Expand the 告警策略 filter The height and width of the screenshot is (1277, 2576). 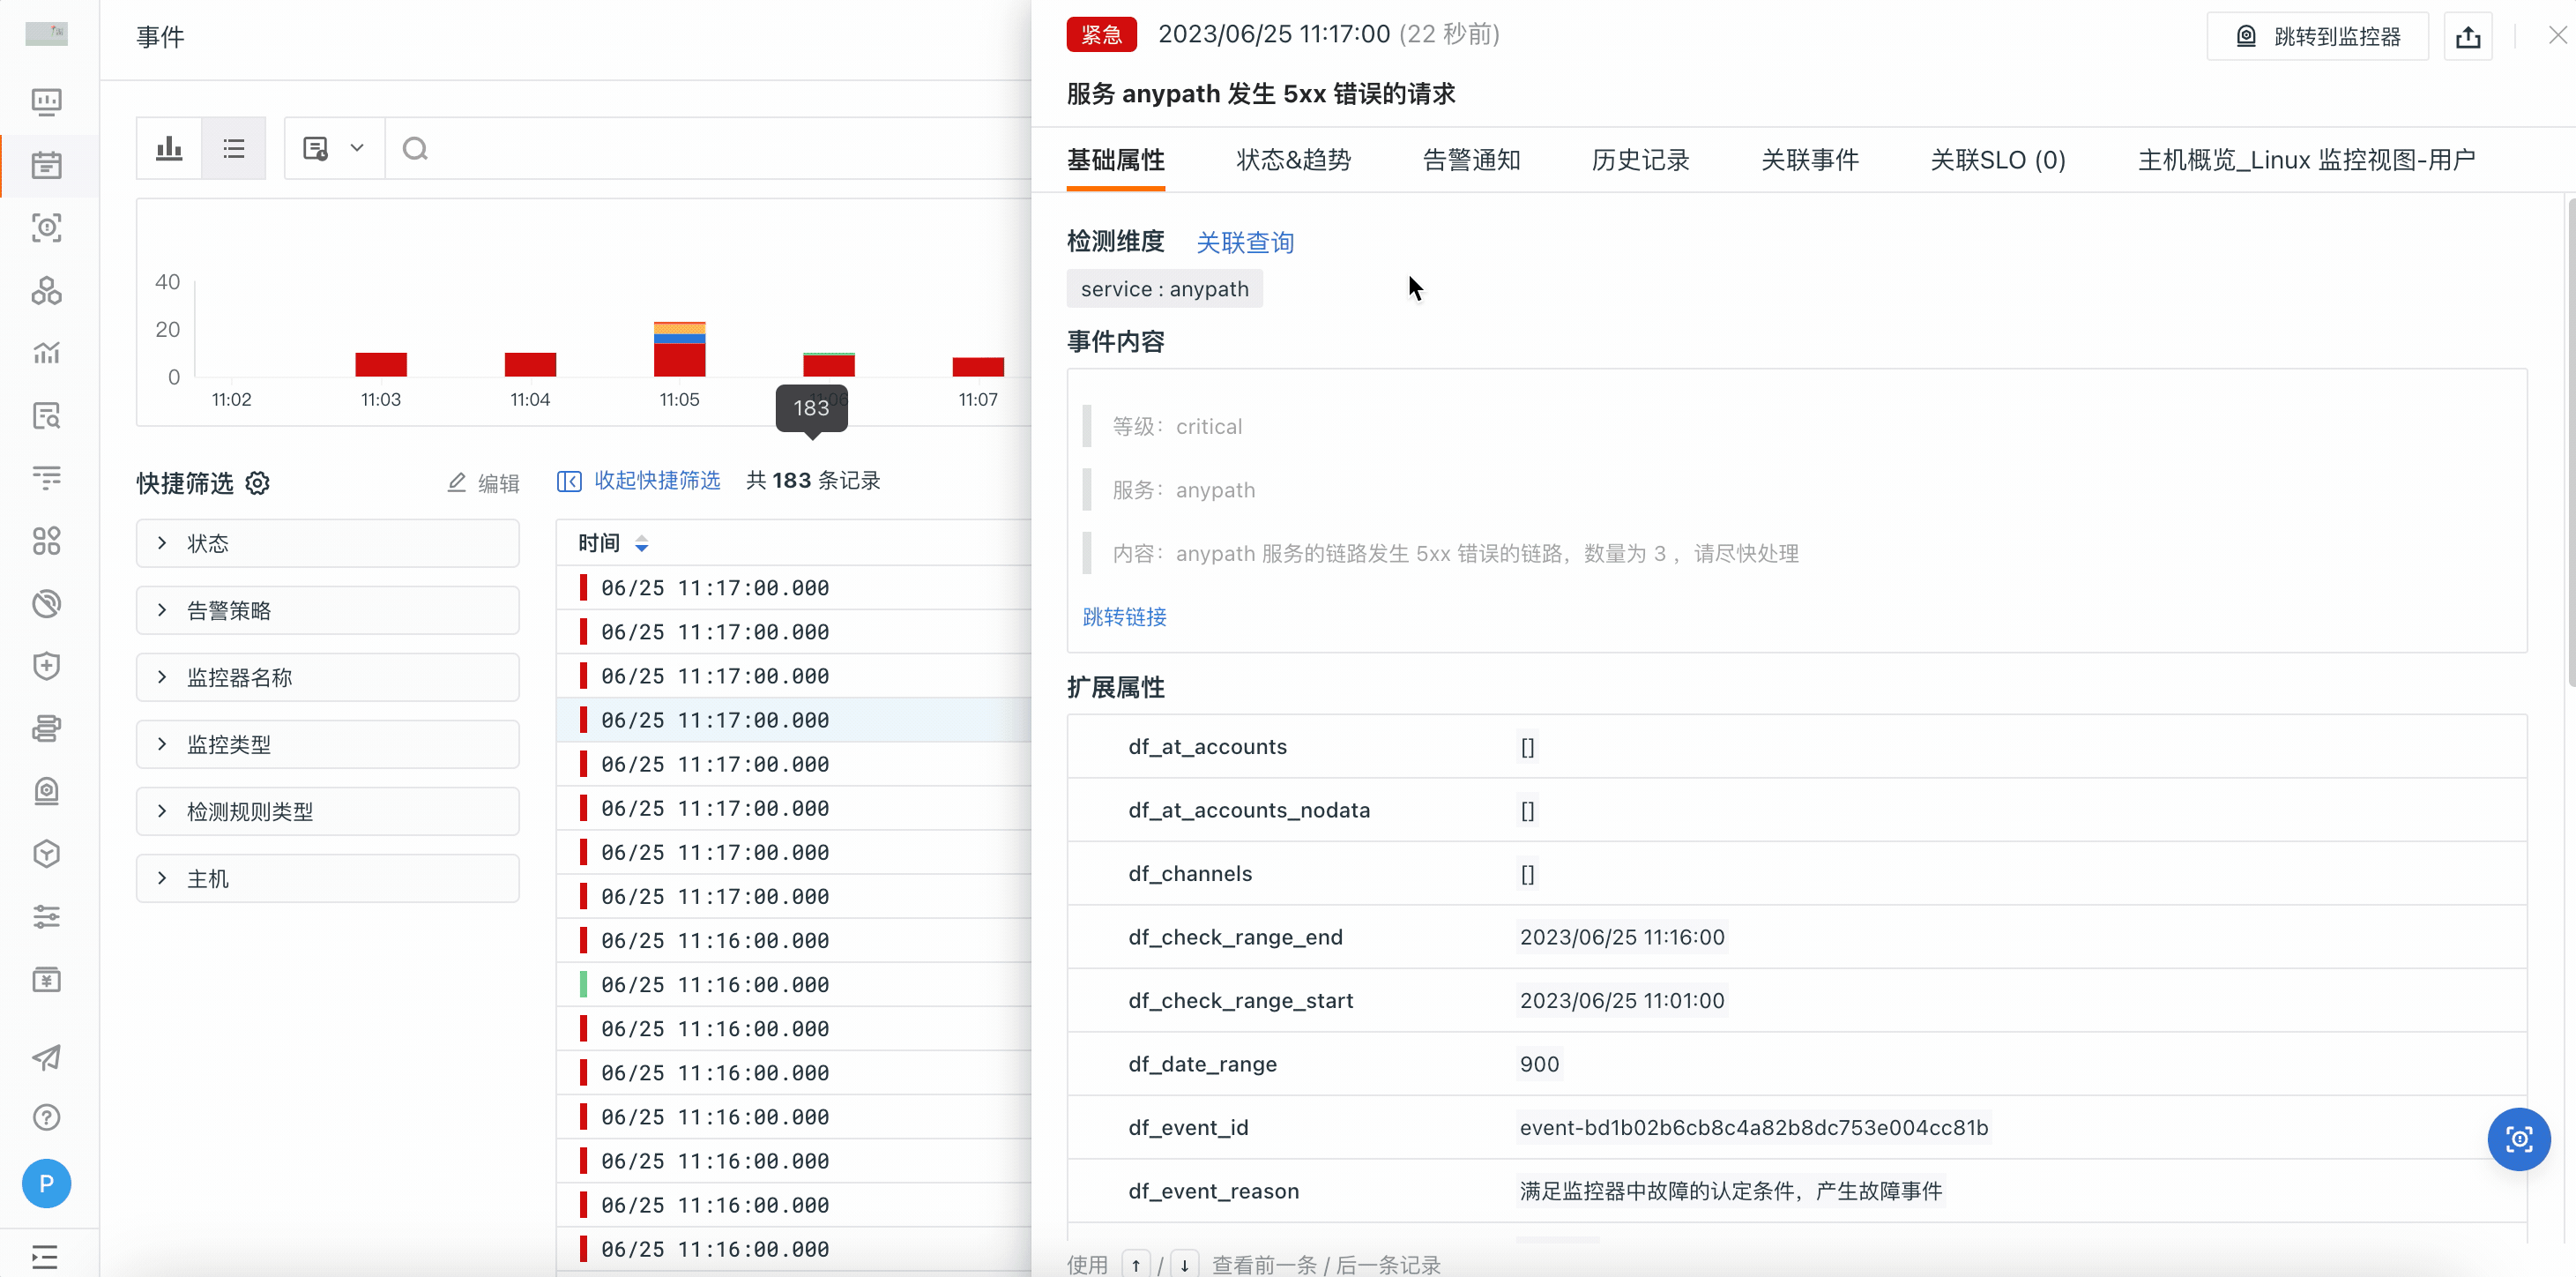(327, 610)
